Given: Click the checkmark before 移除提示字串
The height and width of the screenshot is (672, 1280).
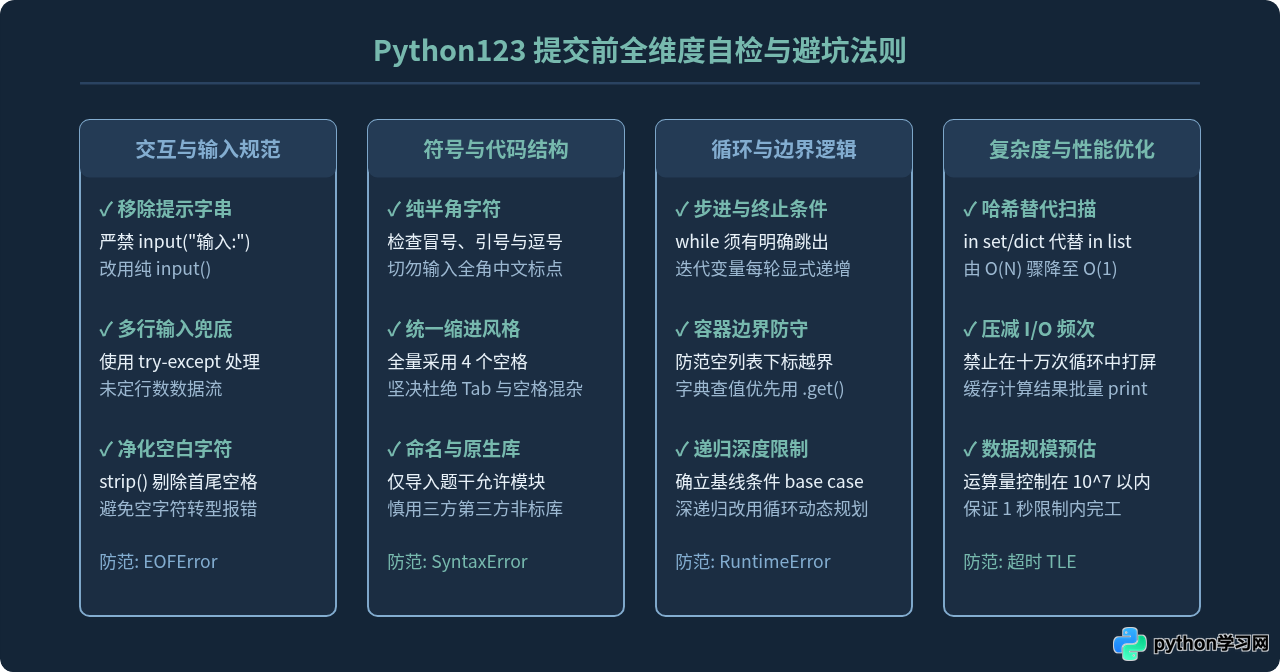Looking at the screenshot, I should [106, 209].
